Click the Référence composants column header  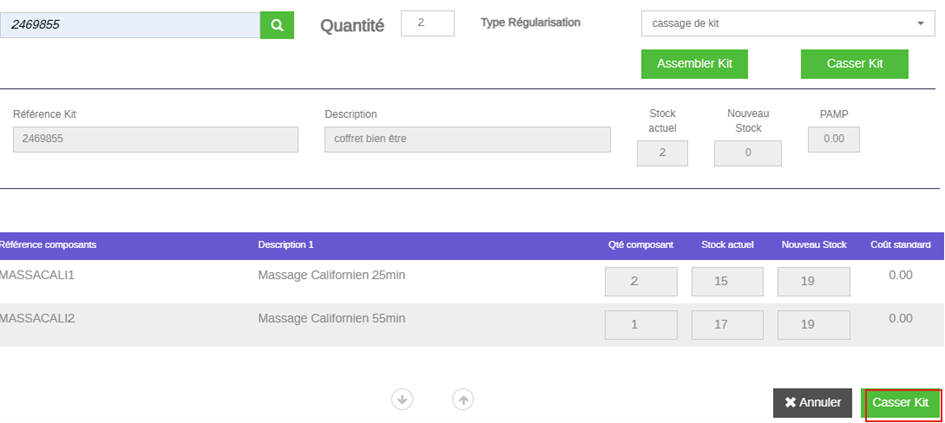(48, 245)
